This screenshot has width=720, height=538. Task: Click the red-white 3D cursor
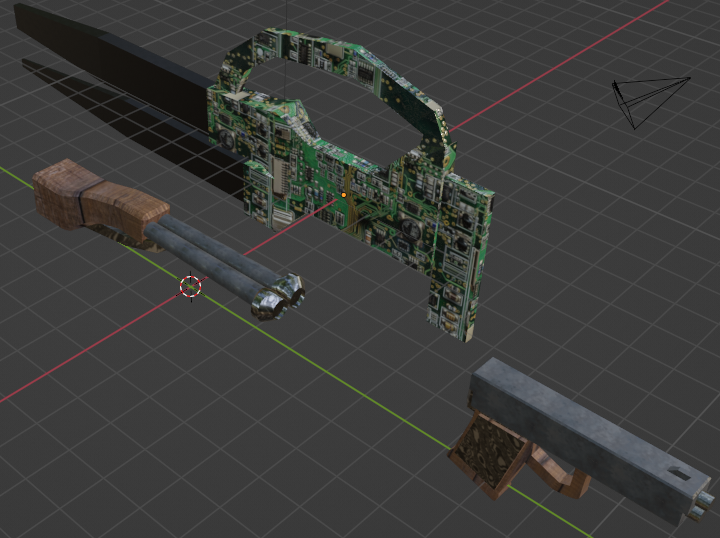click(191, 286)
